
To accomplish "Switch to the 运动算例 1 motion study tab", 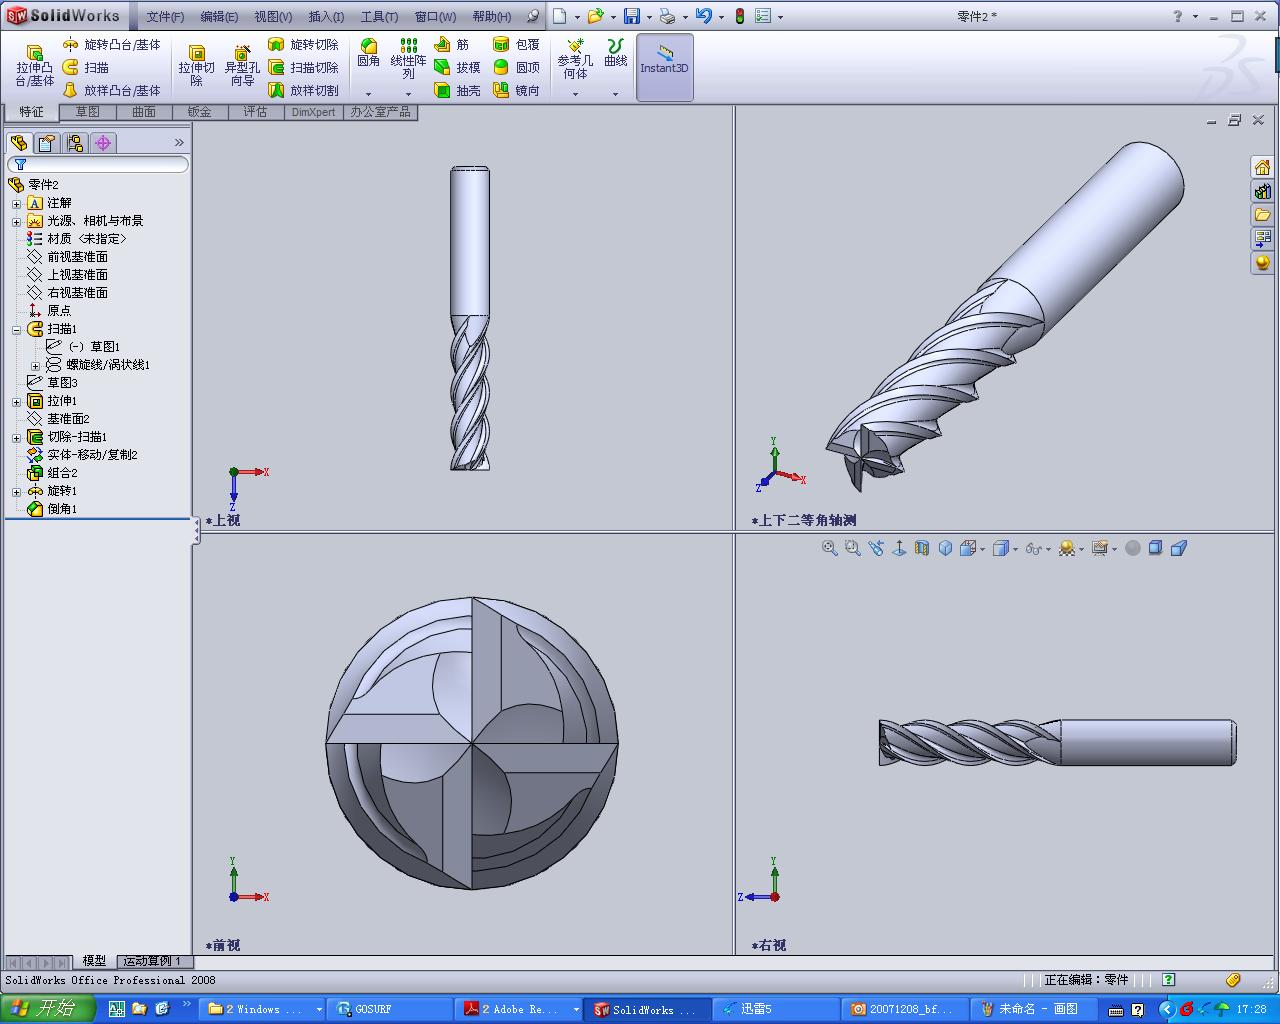I will click(x=152, y=961).
